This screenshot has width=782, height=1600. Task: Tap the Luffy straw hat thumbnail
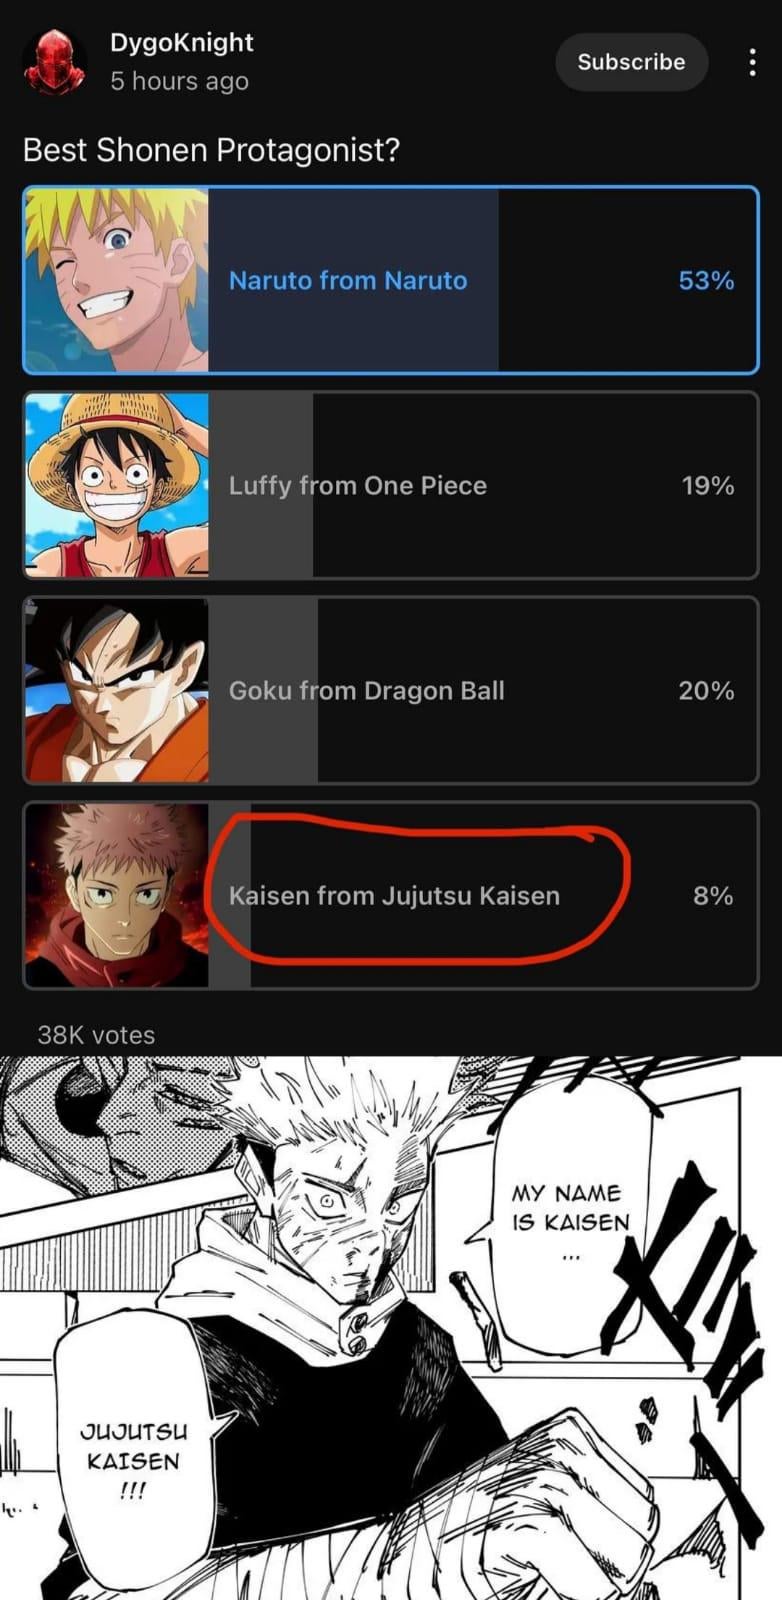117,485
